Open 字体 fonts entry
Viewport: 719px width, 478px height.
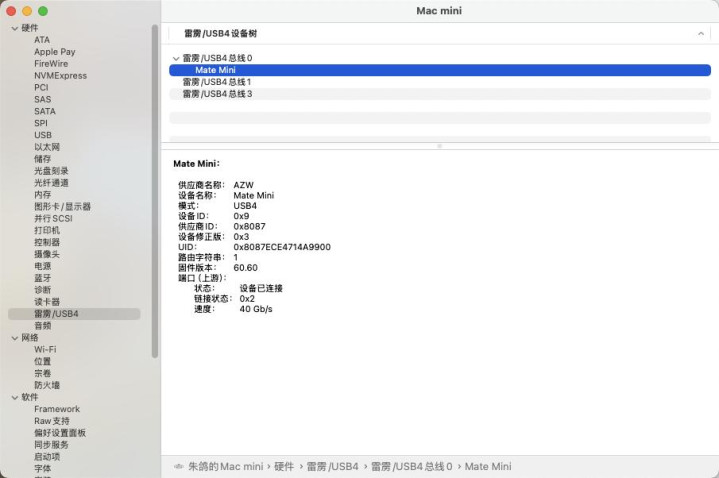pos(42,469)
